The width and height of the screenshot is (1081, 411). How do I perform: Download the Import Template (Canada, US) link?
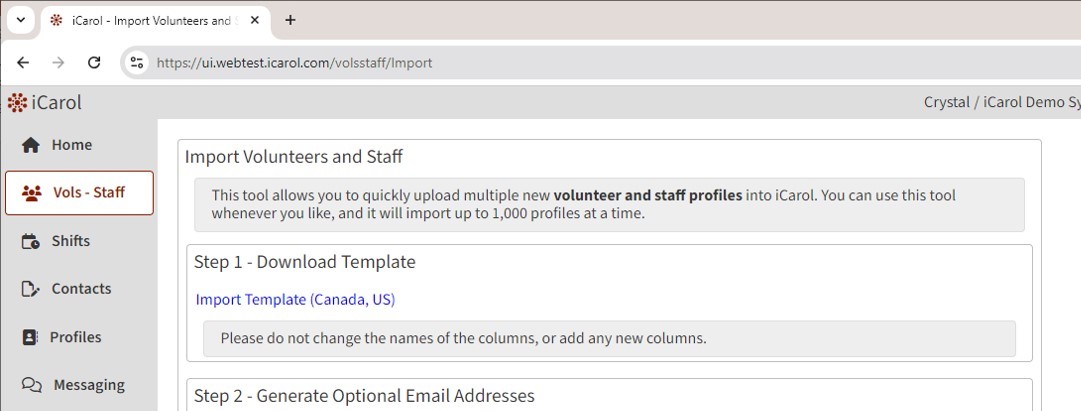click(295, 299)
